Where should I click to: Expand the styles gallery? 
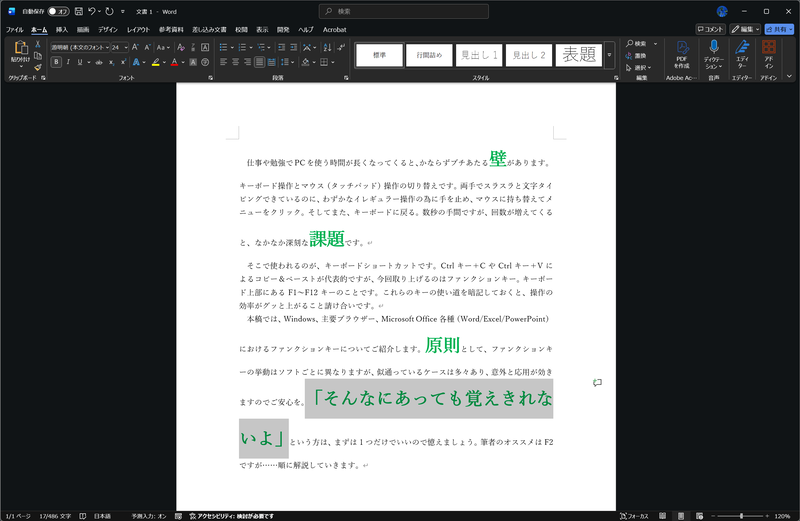tap(609, 55)
